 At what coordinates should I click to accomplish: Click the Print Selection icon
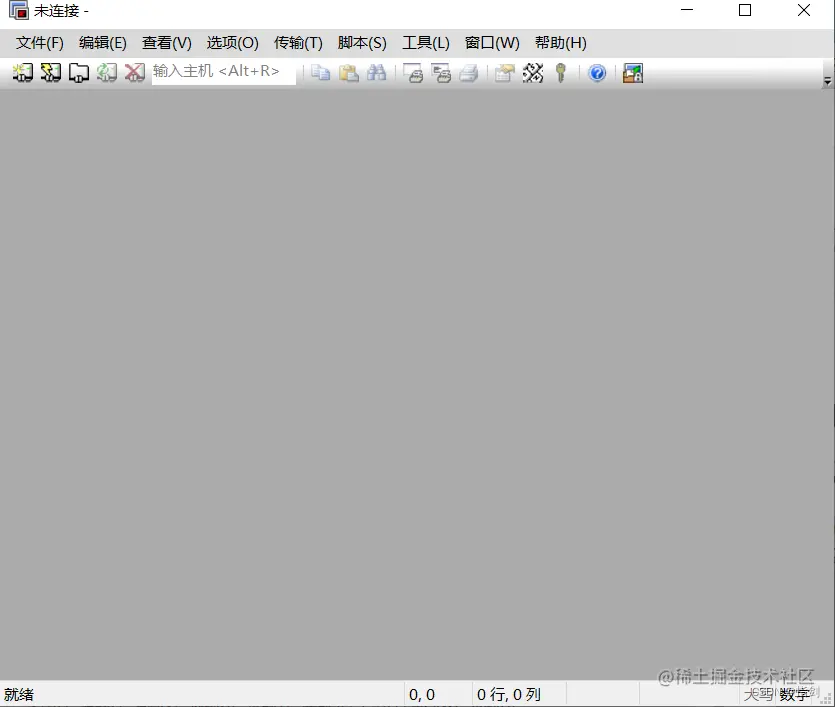click(x=441, y=72)
